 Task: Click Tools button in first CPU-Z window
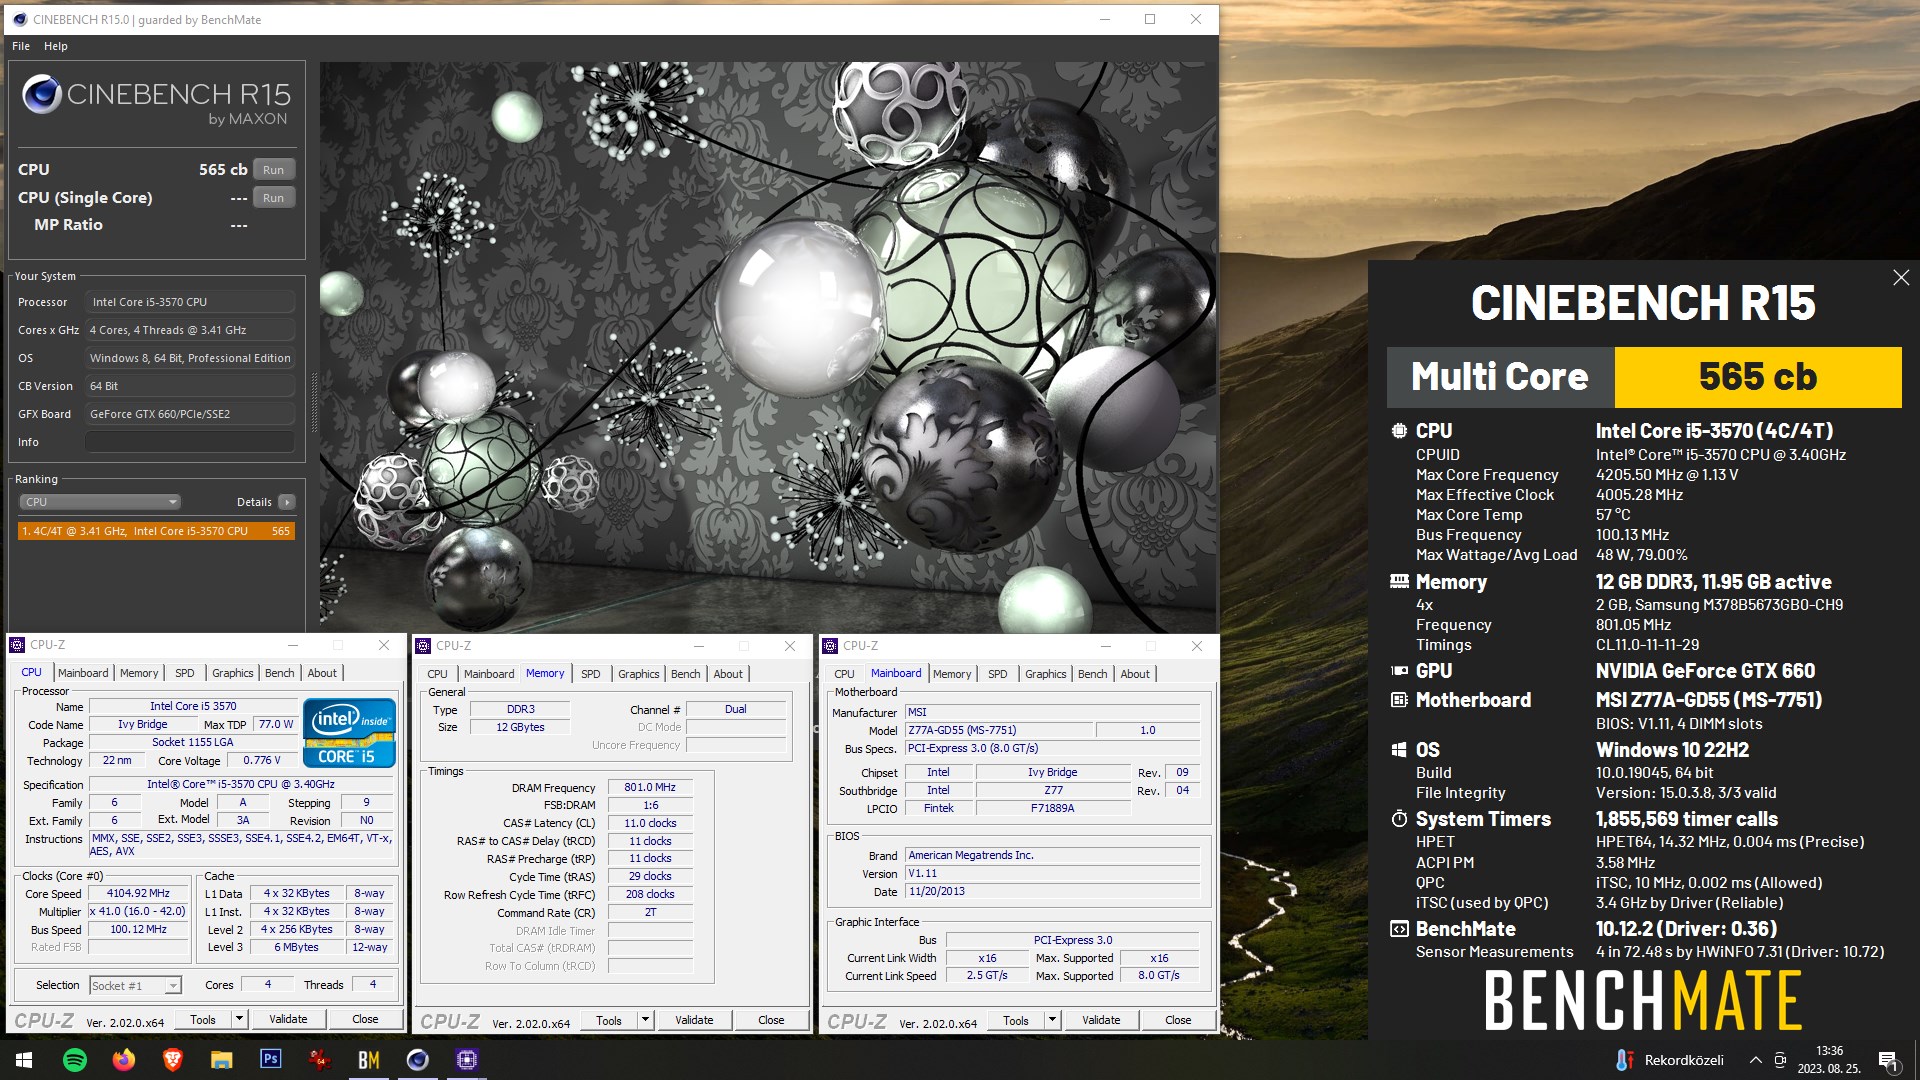203,1019
